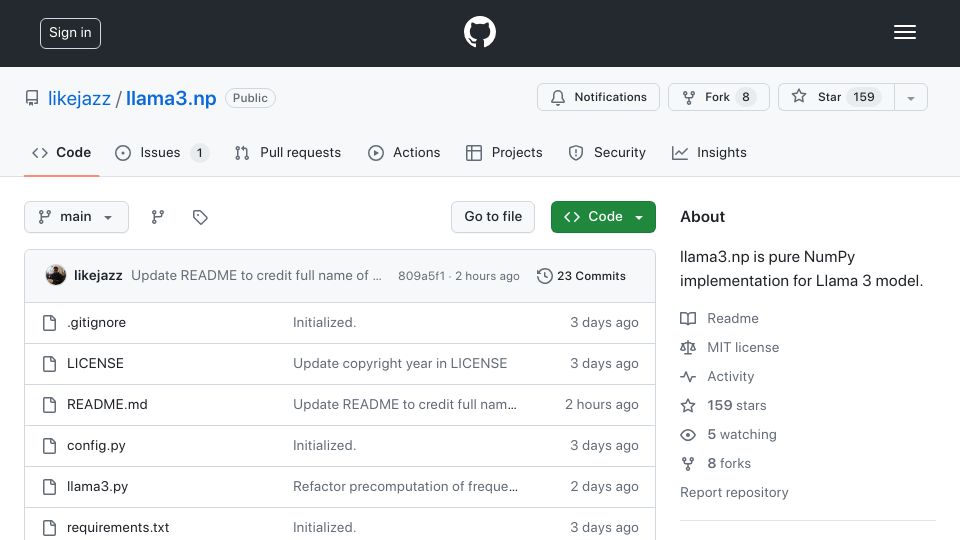Open the llama3.py file

(x=97, y=487)
